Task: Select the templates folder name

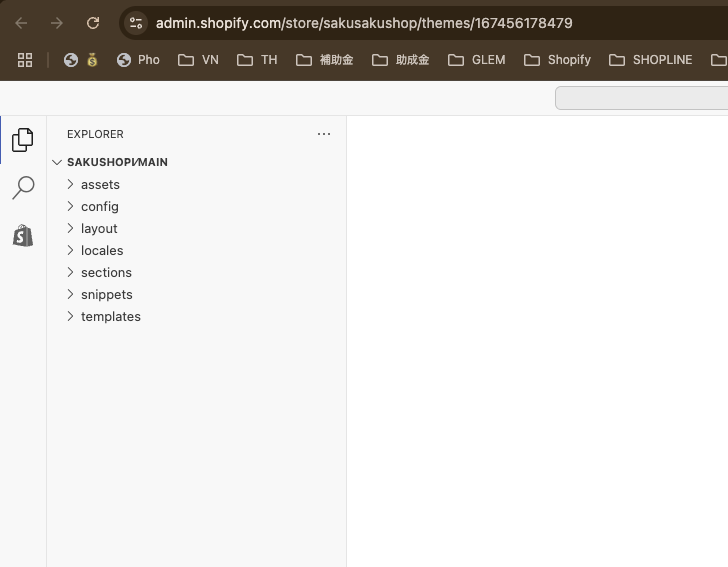Action: pyautogui.click(x=110, y=317)
